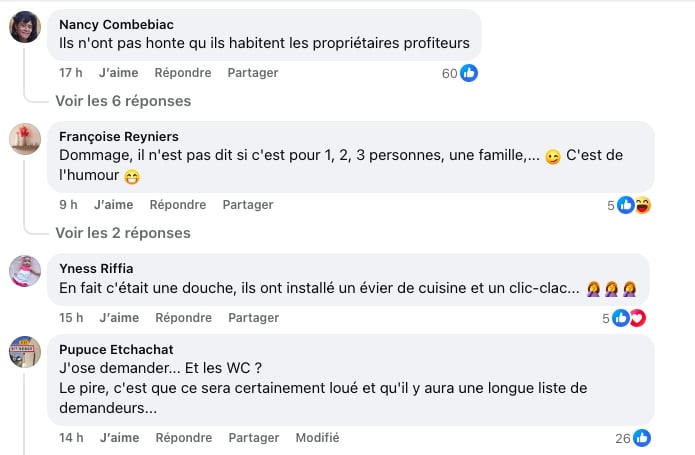Open the "Modifié" edit history link
The width and height of the screenshot is (695, 455).
point(317,438)
